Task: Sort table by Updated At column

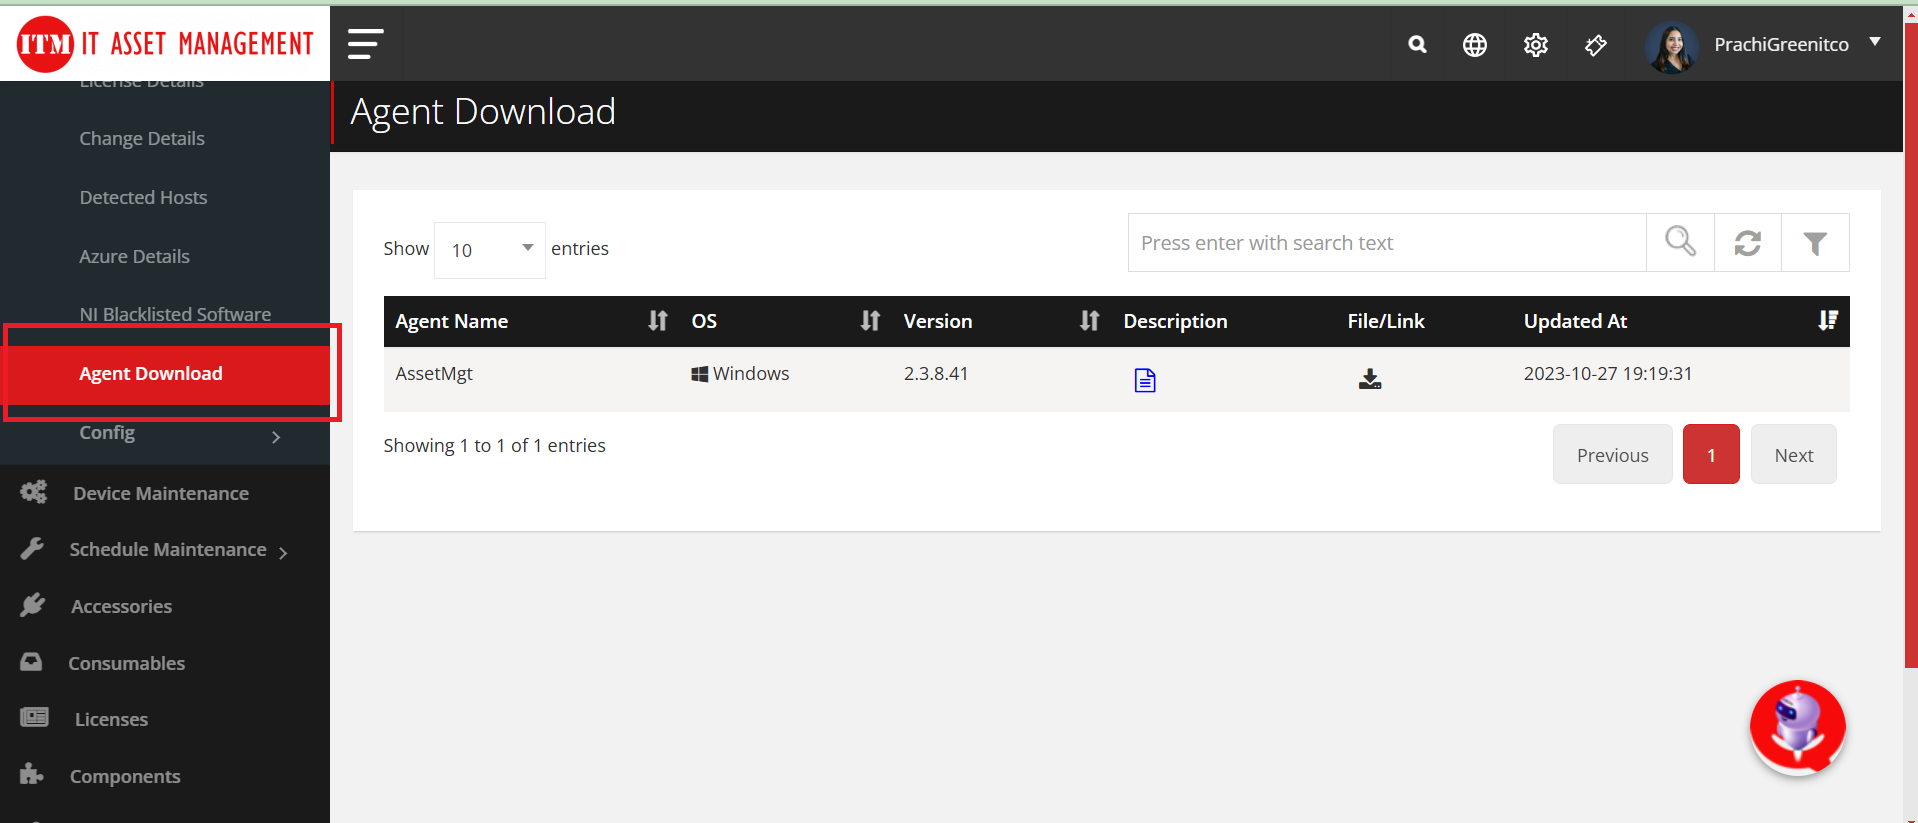Action: [1827, 321]
